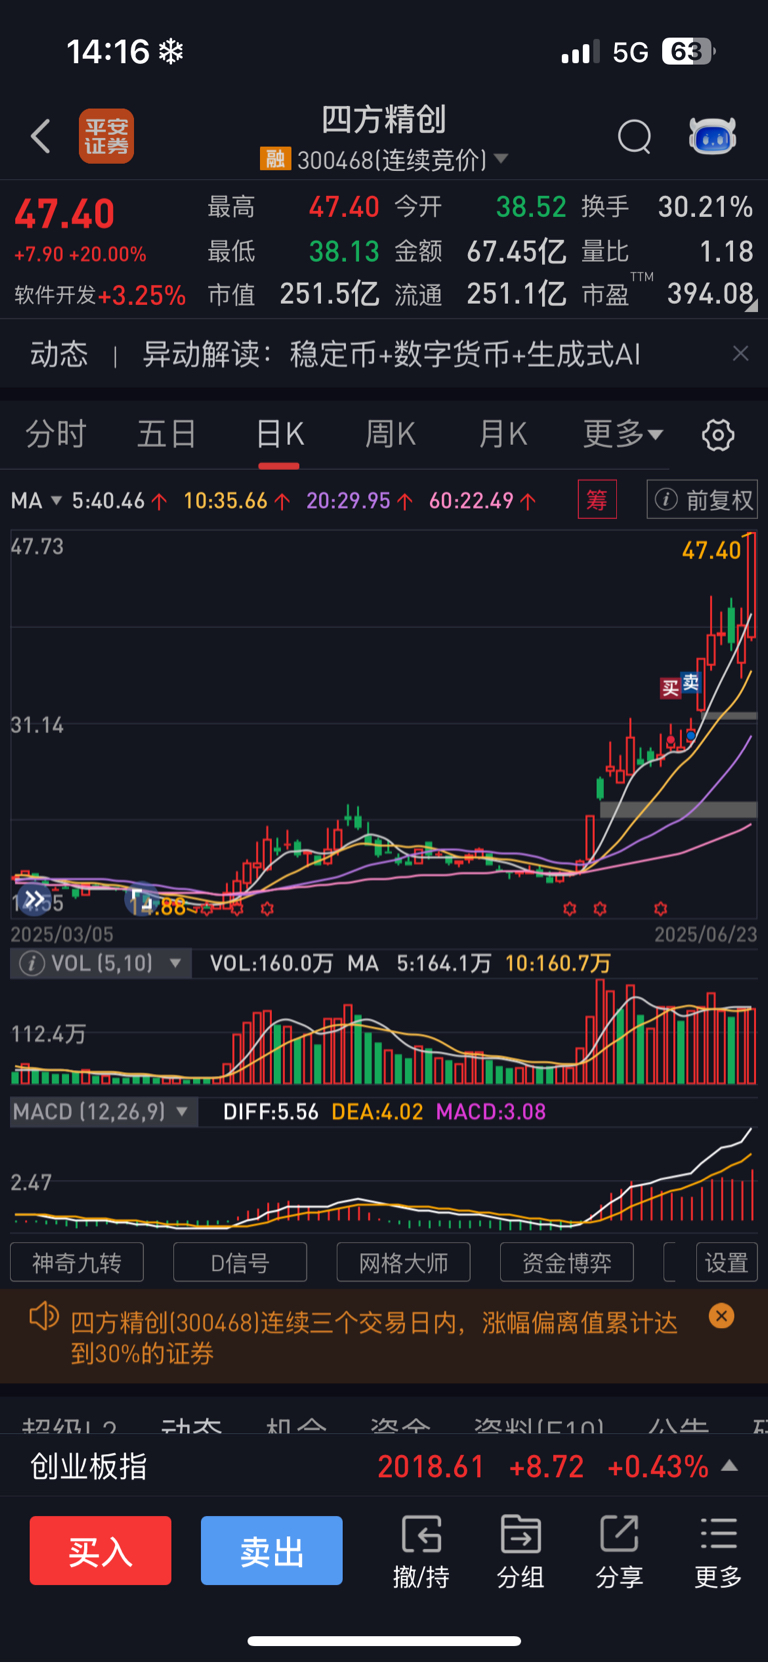
Task: Tap the 买 buy marker on chart
Action: [670, 688]
